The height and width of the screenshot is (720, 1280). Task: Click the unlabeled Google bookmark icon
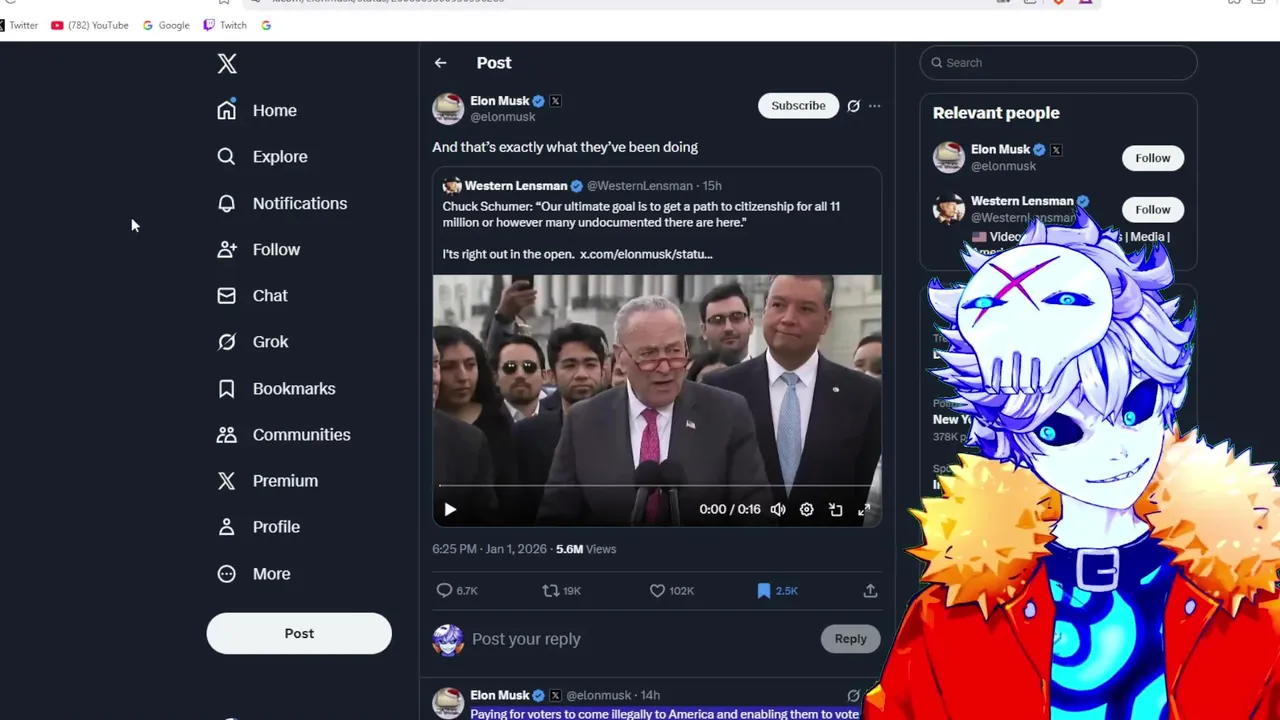266,25
